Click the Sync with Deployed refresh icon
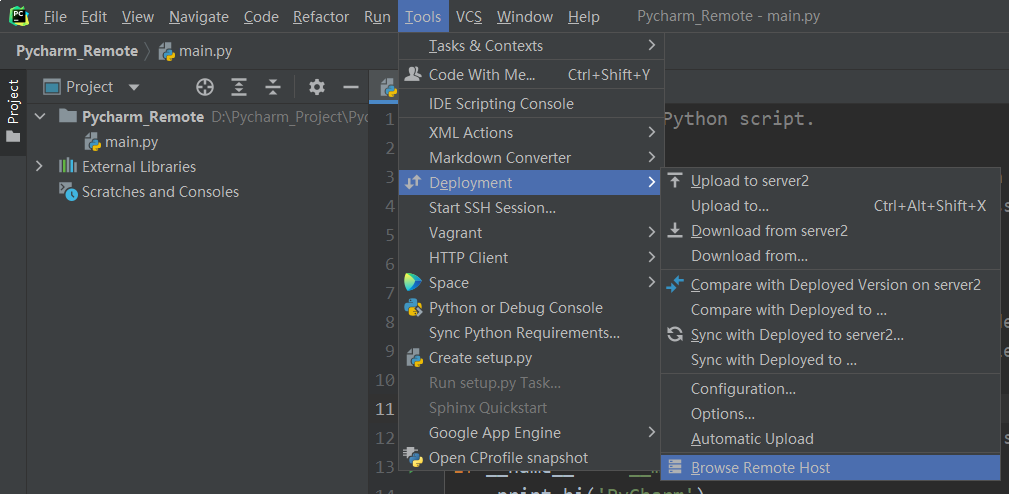Viewport: 1009px width, 494px height. 674,334
